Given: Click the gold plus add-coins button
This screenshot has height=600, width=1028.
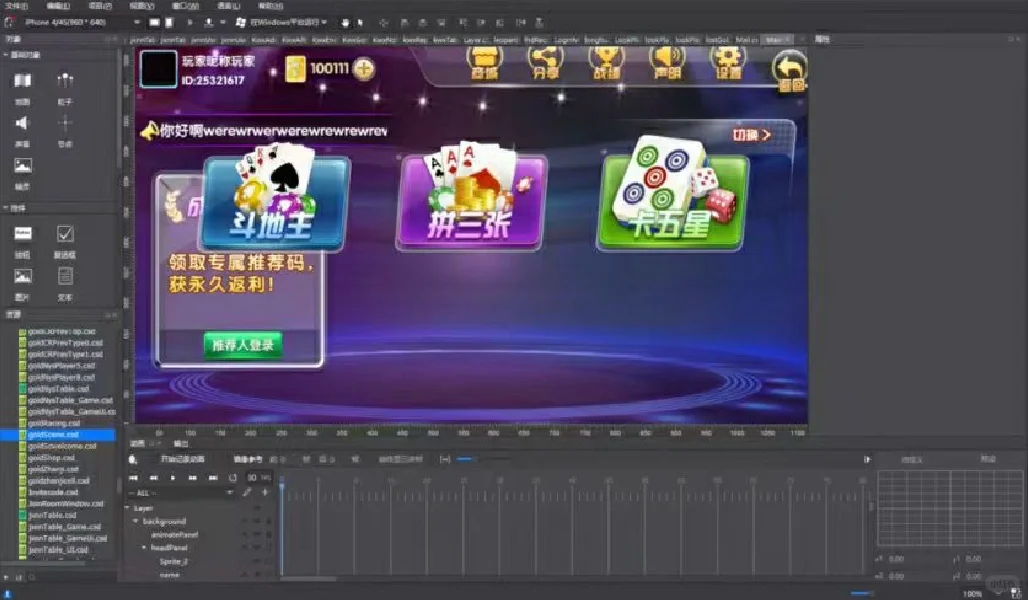Looking at the screenshot, I should (364, 68).
